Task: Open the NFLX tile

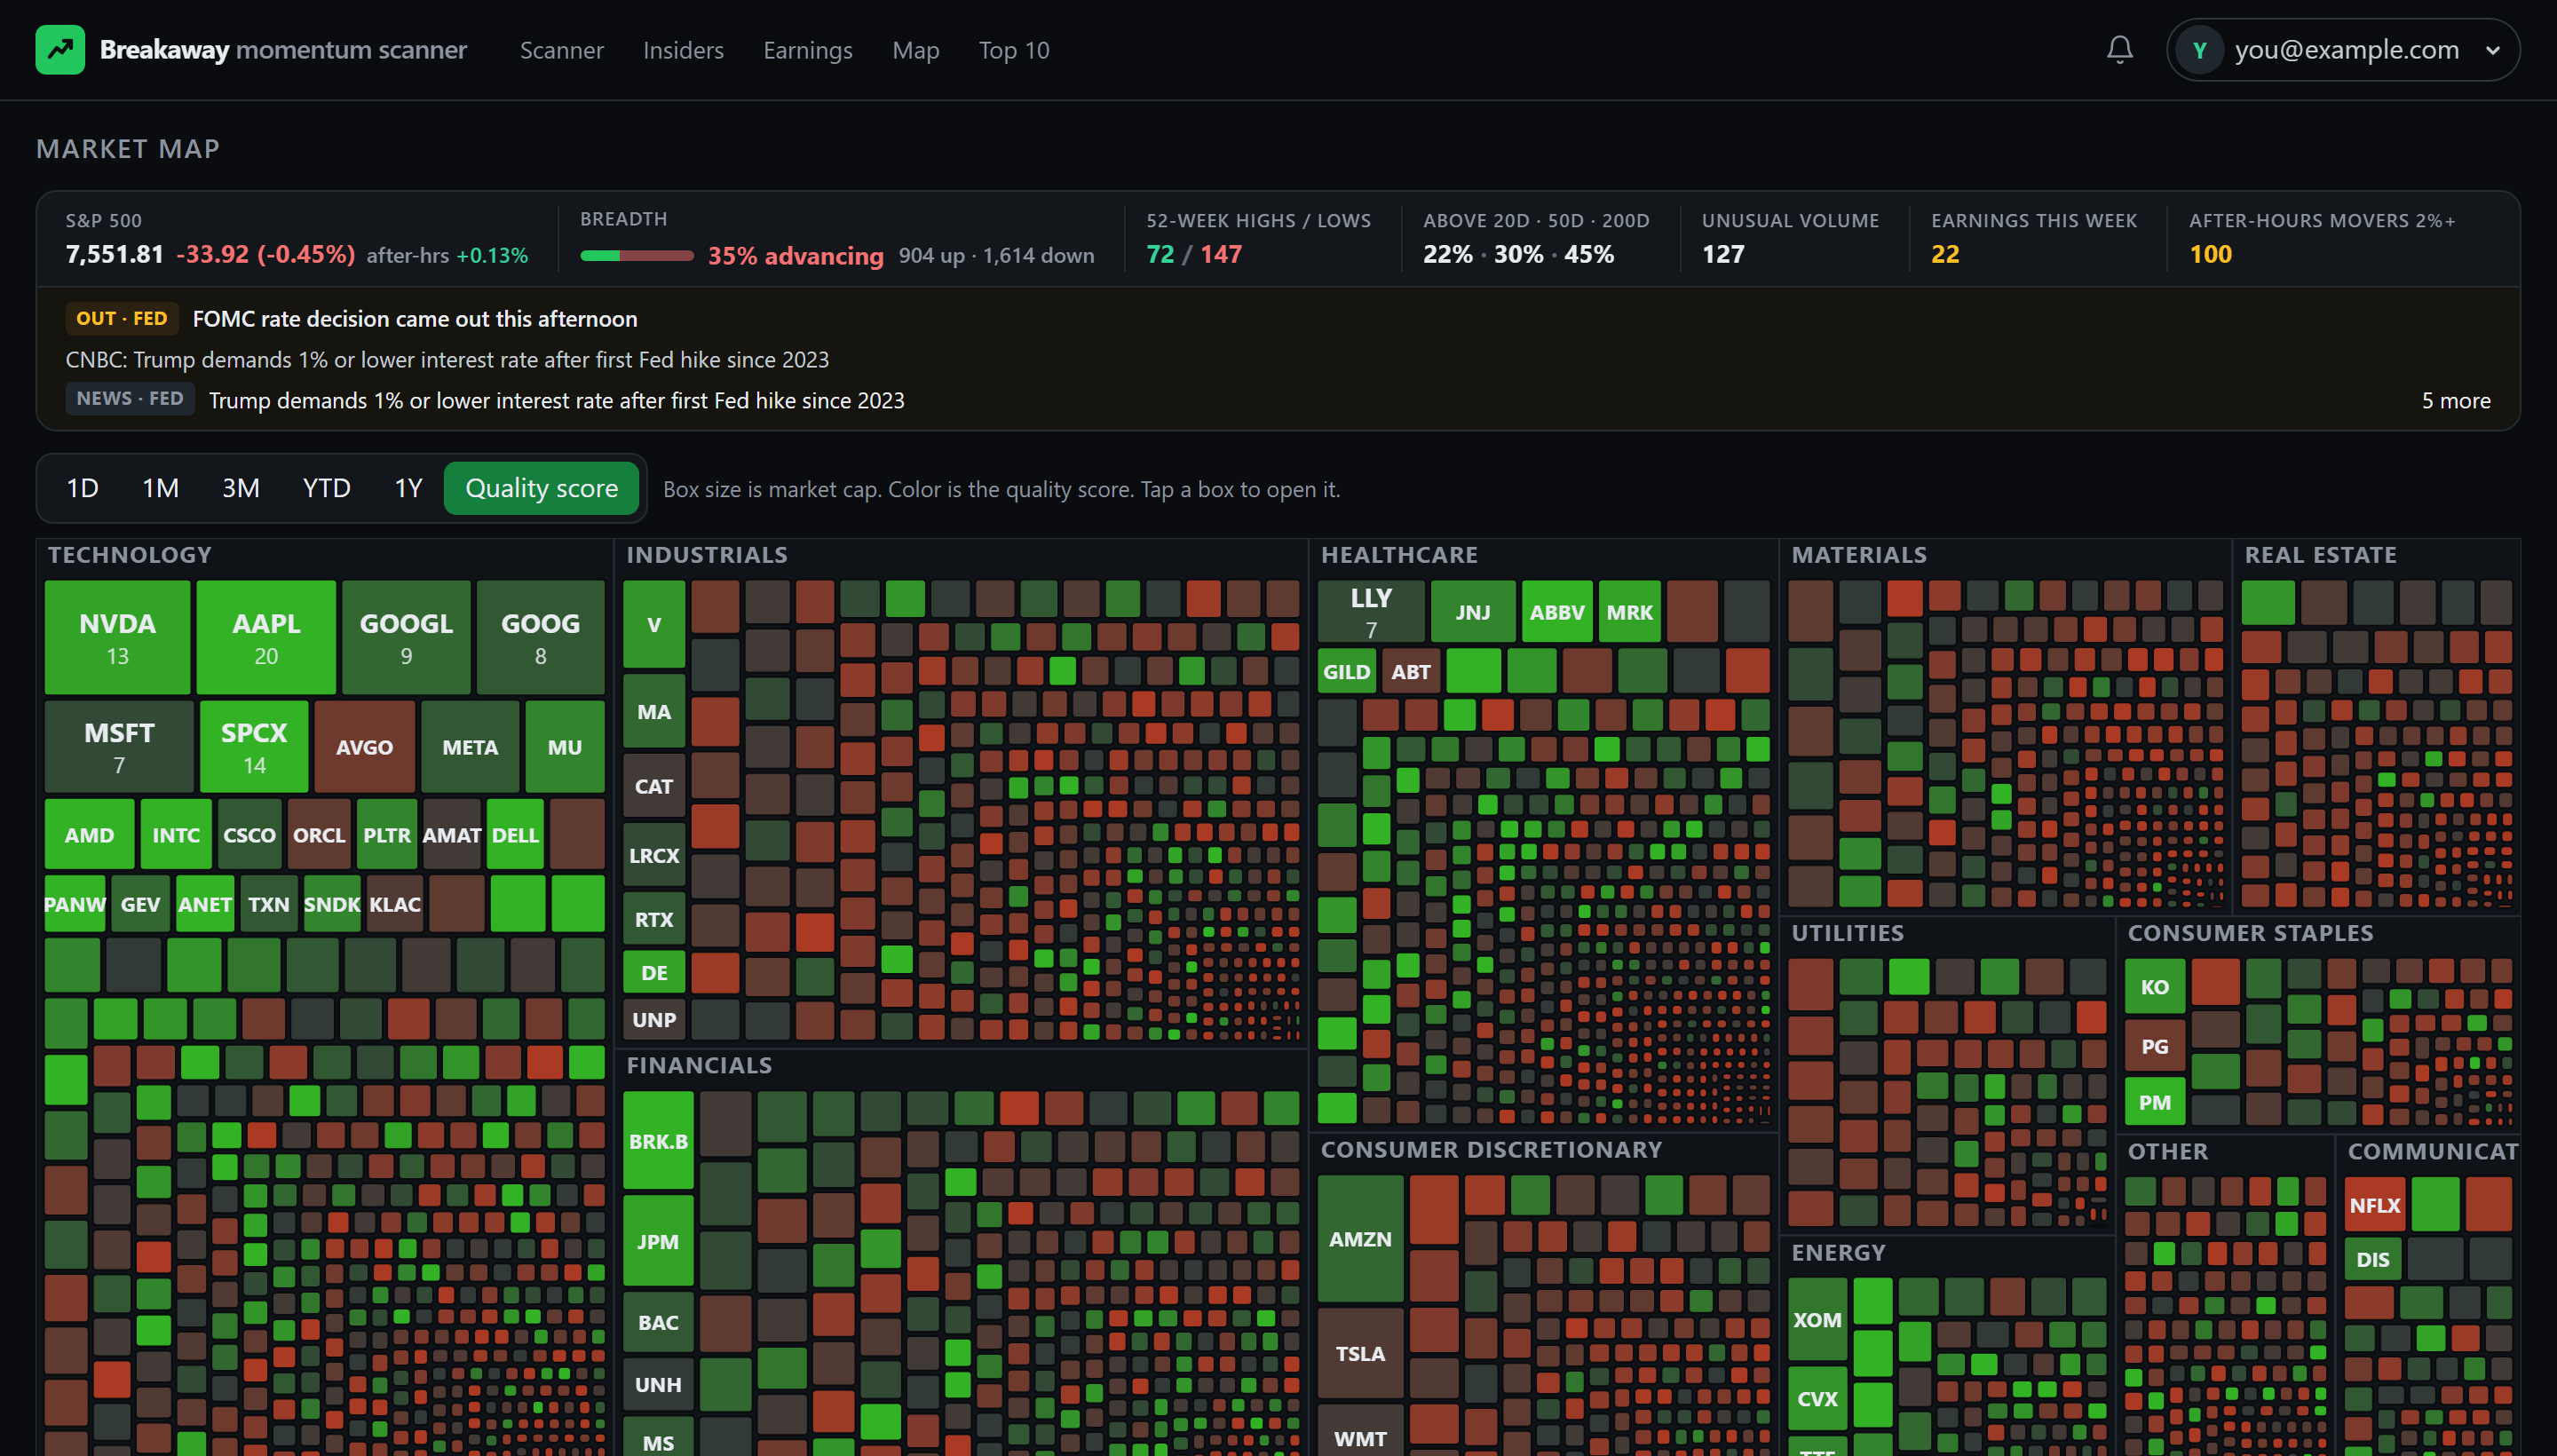Action: (x=2374, y=1204)
